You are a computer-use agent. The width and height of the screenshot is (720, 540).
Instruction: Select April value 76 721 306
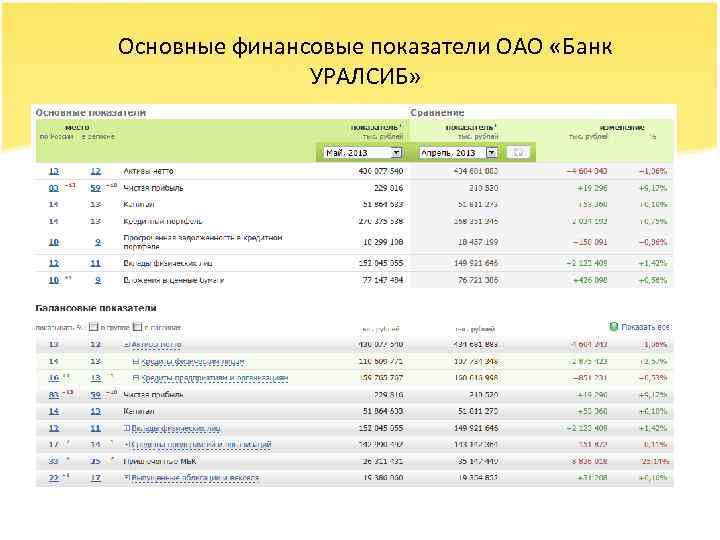coord(478,280)
